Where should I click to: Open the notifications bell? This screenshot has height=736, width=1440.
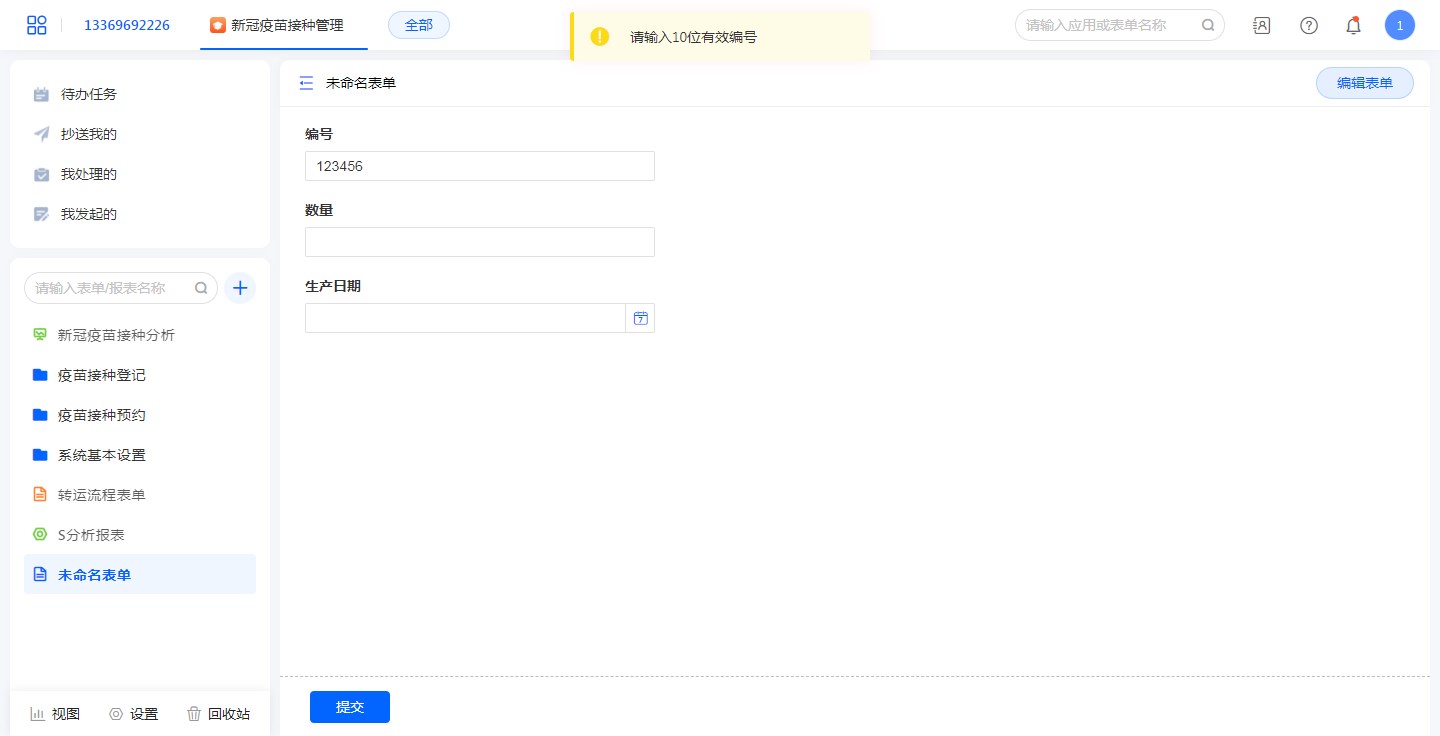(1353, 26)
